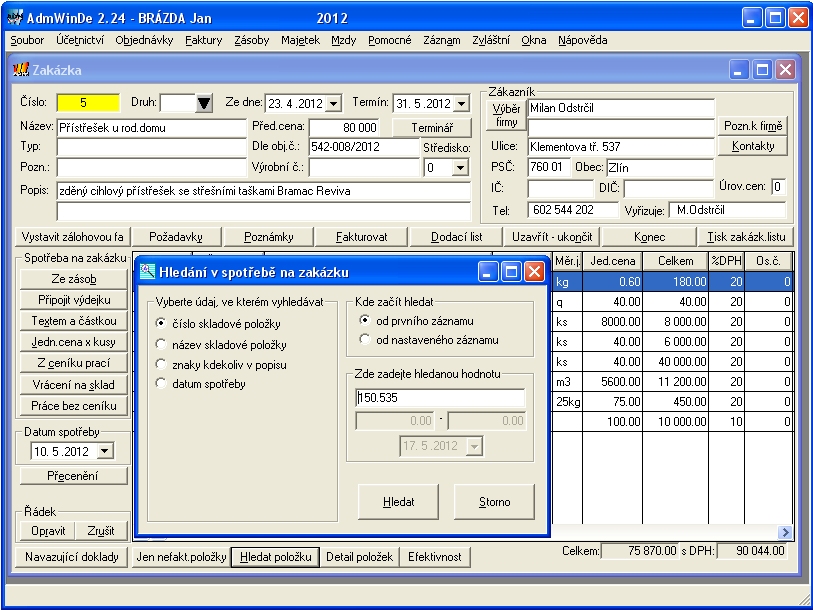Click the 'Dodací list' button
Image resolution: width=813 pixels, height=610 pixels.
click(x=456, y=237)
